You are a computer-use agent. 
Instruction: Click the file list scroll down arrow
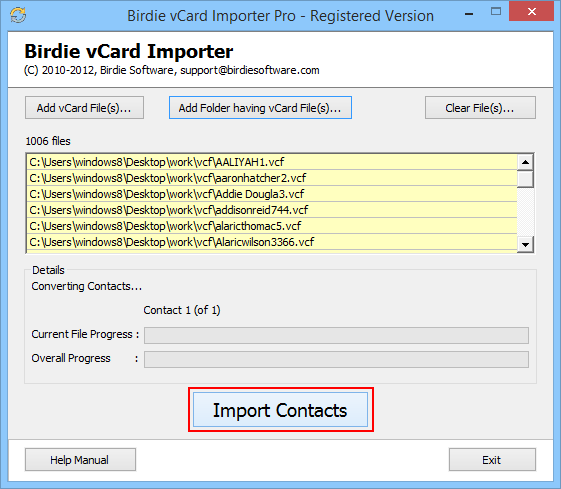coord(525,245)
